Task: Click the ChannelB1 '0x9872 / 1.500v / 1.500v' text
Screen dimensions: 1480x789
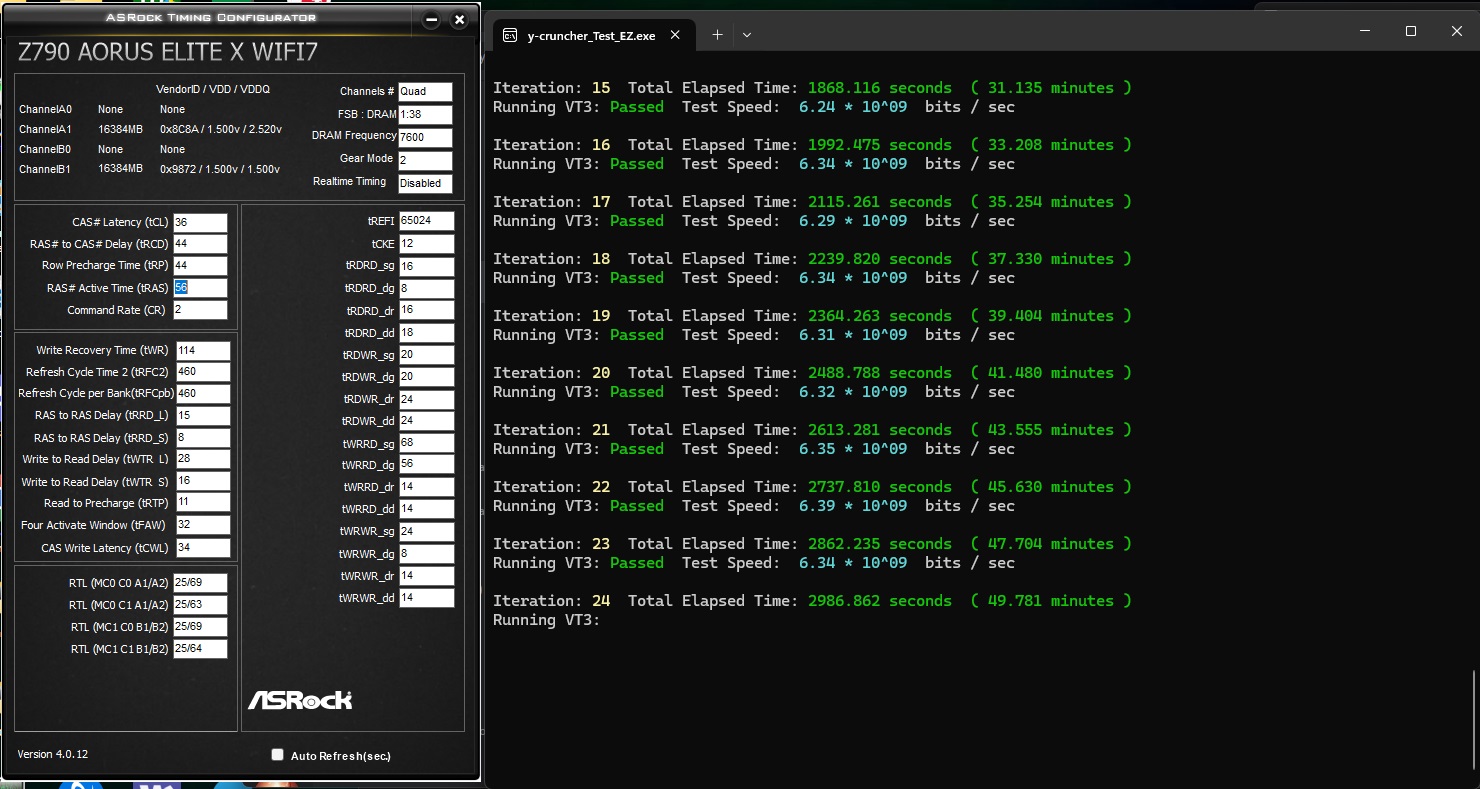Action: click(x=221, y=169)
